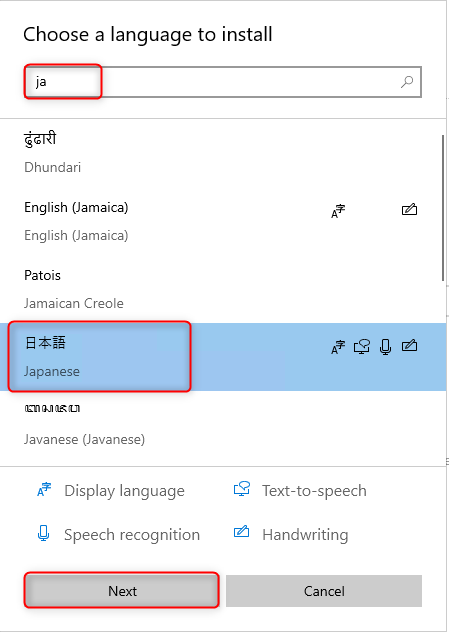Image resolution: width=449 pixels, height=632 pixels.
Task: Select the Patois Jamaican Creole entry
Action: [222, 289]
